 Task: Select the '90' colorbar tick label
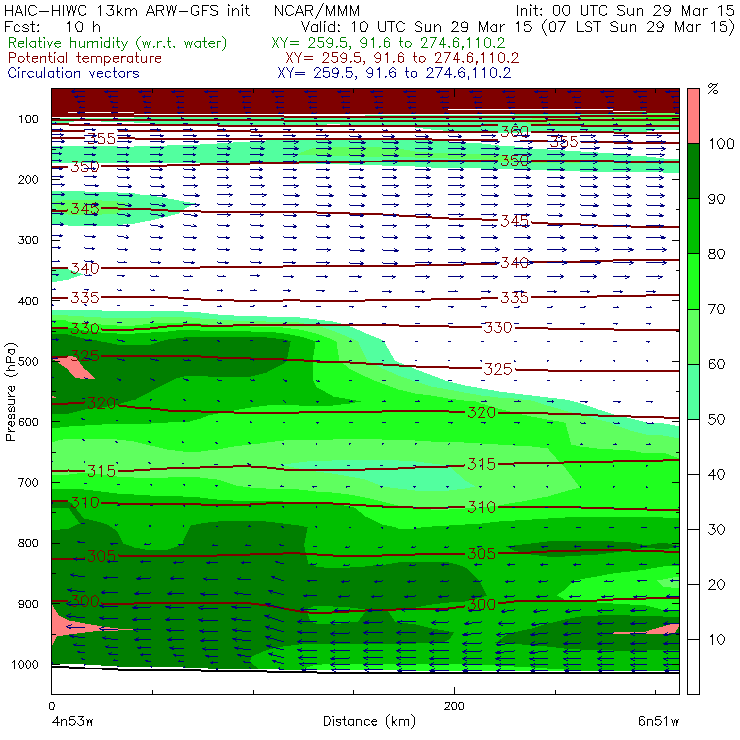pyautogui.click(x=716, y=199)
